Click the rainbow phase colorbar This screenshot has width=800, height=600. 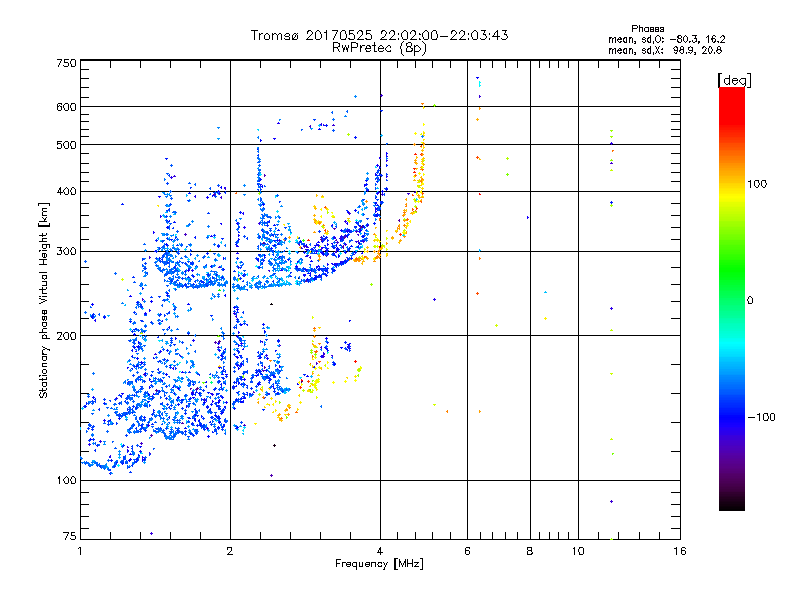(x=732, y=298)
